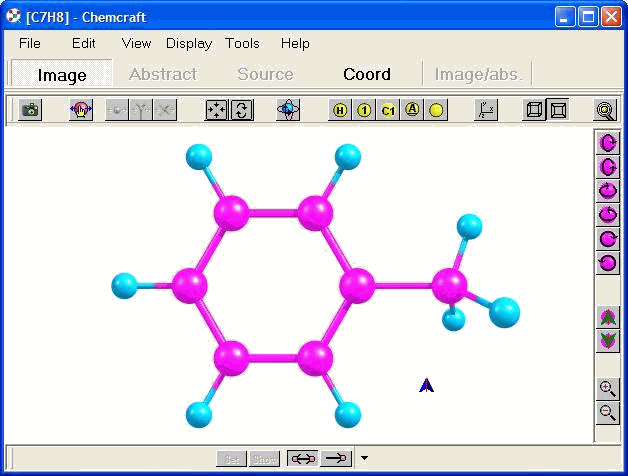The width and height of the screenshot is (628, 476).
Task: Switch to the Coord tab
Action: 366,74
